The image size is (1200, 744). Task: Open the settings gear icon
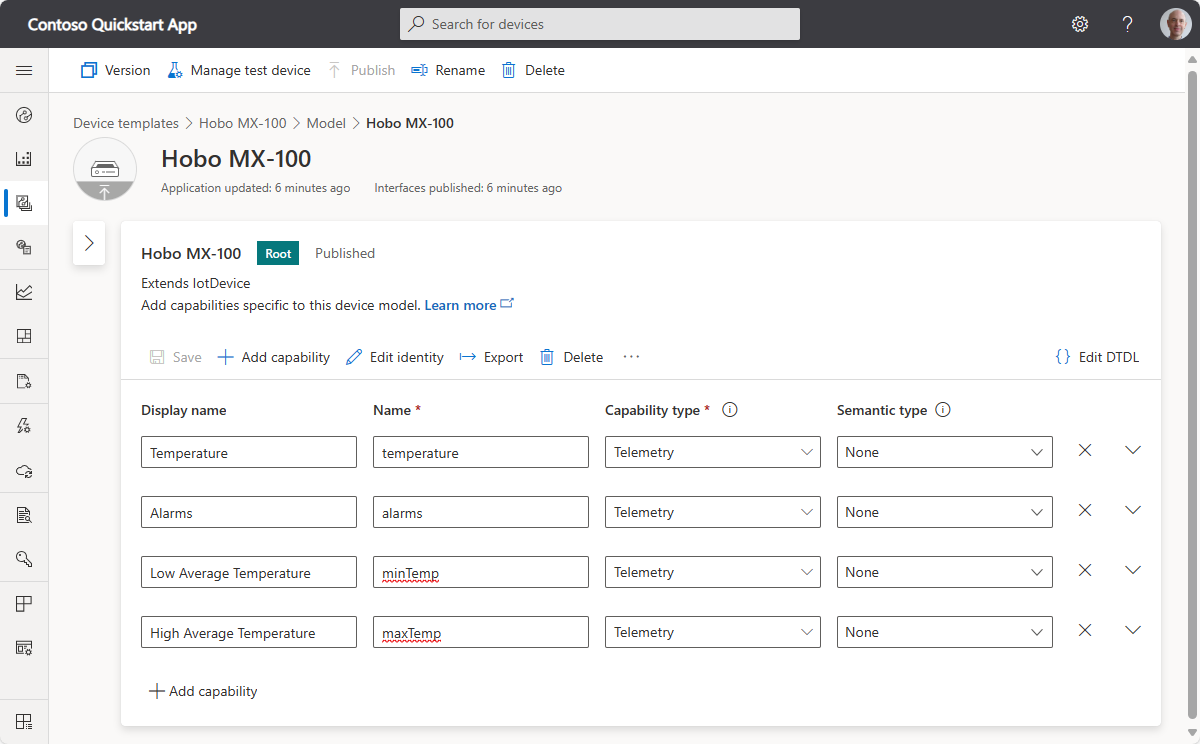pyautogui.click(x=1080, y=24)
